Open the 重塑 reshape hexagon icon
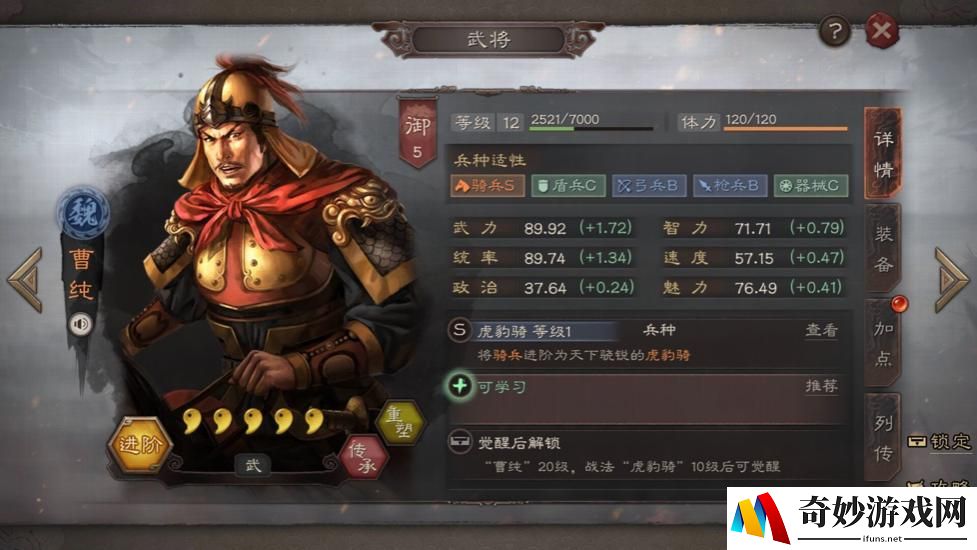Image resolution: width=977 pixels, height=550 pixels. [x=401, y=422]
